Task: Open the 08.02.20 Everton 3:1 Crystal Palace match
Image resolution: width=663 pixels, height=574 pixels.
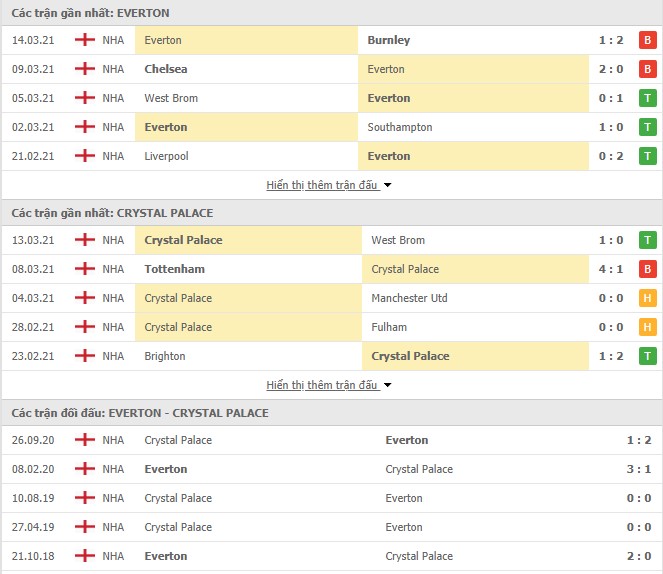Action: (x=332, y=469)
